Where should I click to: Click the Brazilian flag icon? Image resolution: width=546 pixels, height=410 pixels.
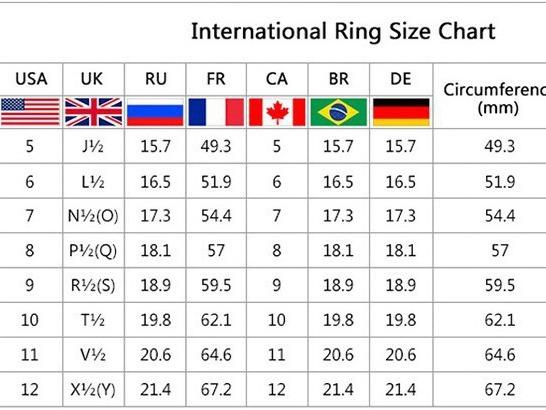click(338, 112)
